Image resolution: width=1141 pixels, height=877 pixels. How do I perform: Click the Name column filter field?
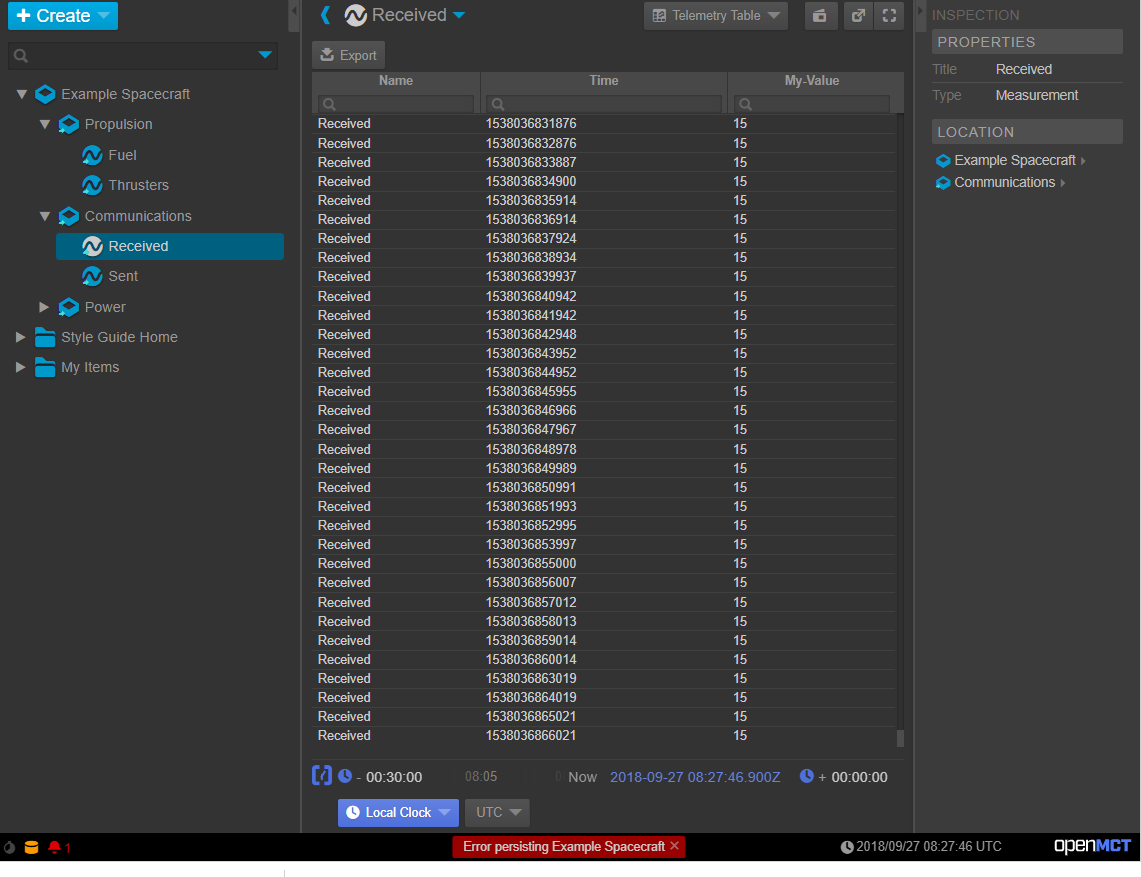(x=396, y=103)
